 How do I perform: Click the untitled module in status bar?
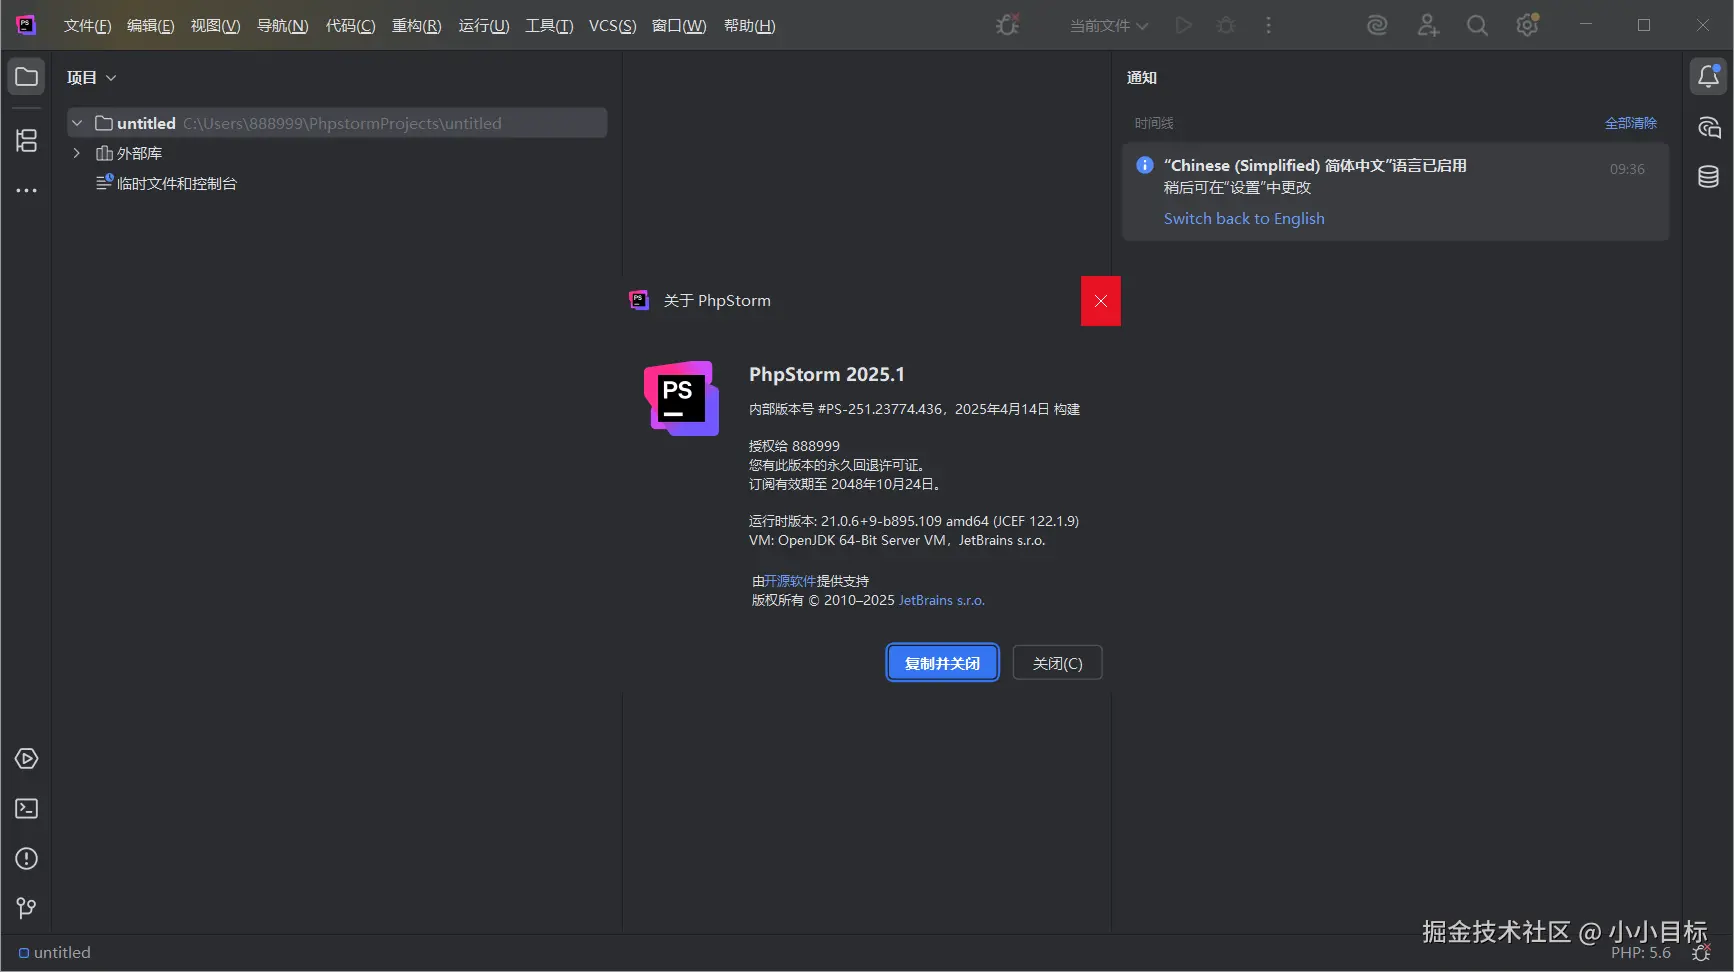click(x=55, y=953)
